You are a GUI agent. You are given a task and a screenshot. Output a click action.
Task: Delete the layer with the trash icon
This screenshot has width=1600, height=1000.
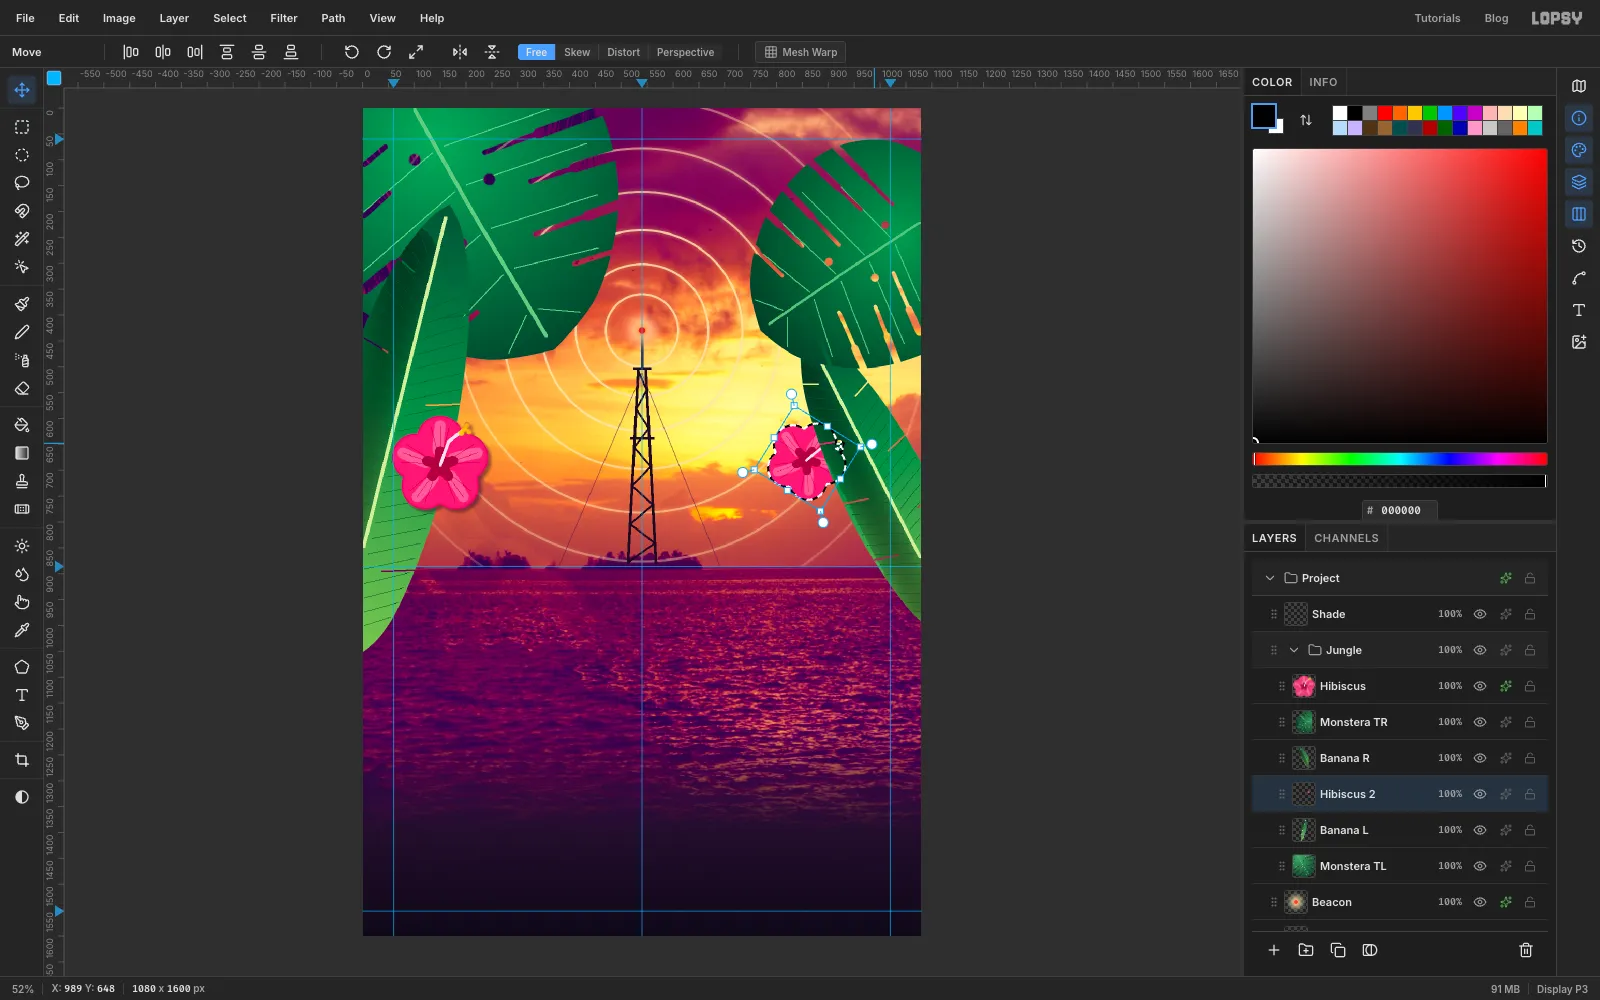click(x=1526, y=950)
